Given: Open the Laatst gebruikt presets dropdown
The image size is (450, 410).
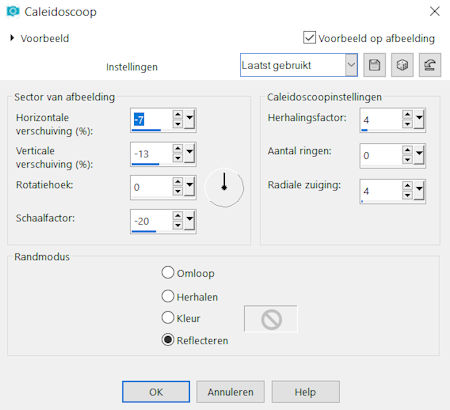Looking at the screenshot, I should point(351,65).
